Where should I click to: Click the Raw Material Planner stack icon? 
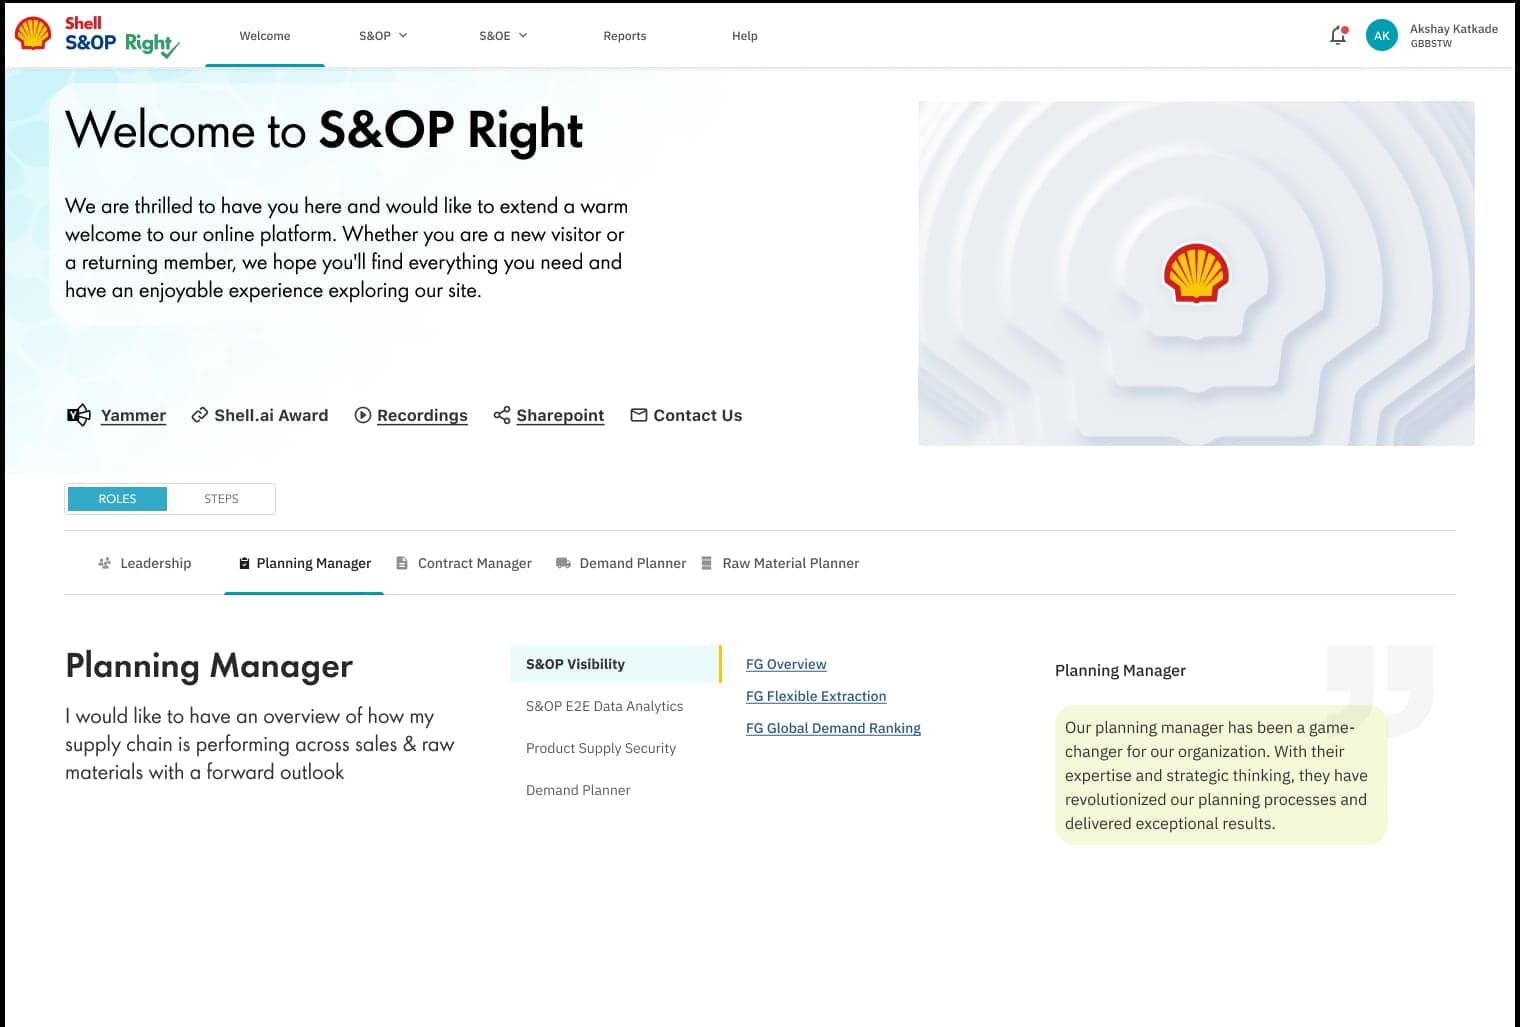(x=706, y=563)
